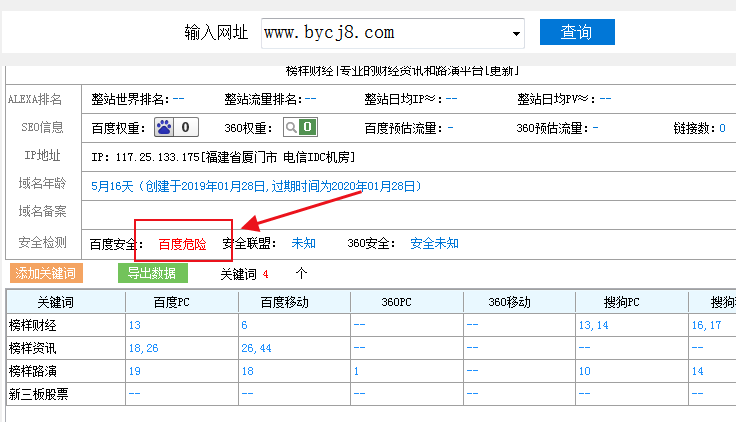
Task: Click the Baidu paw weight icon
Action: point(164,127)
